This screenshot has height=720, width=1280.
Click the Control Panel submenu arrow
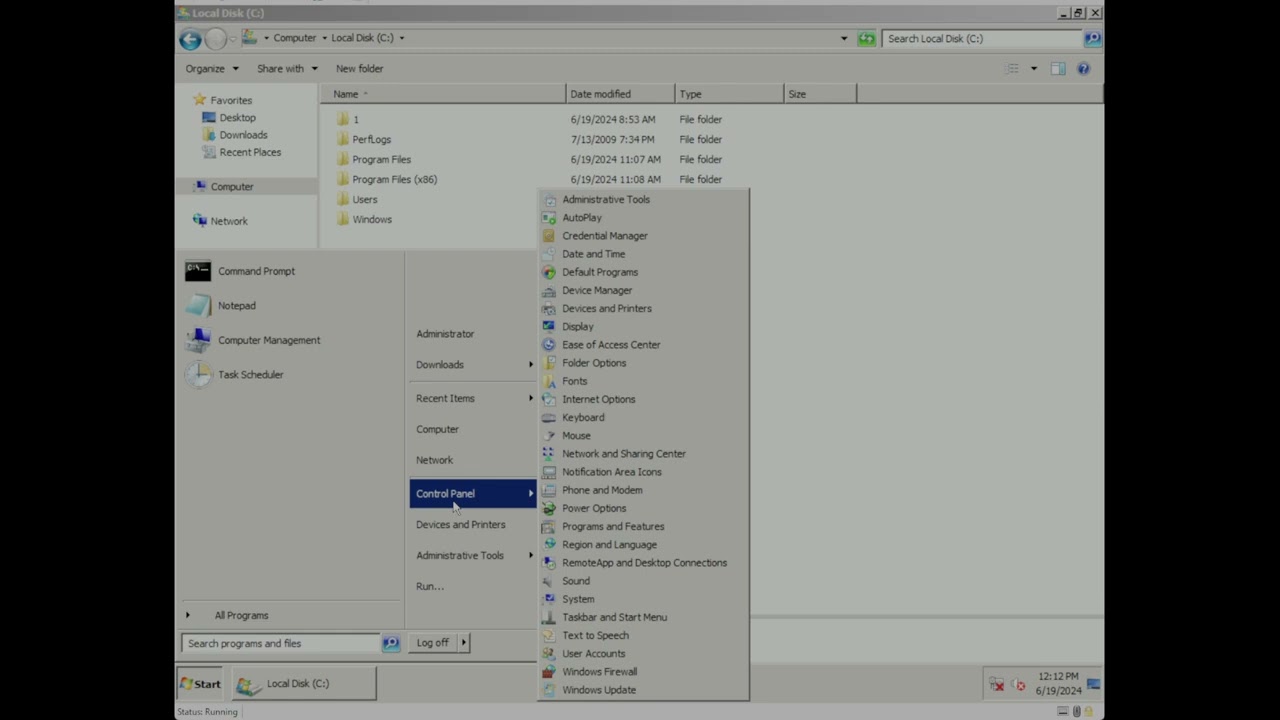tap(531, 493)
